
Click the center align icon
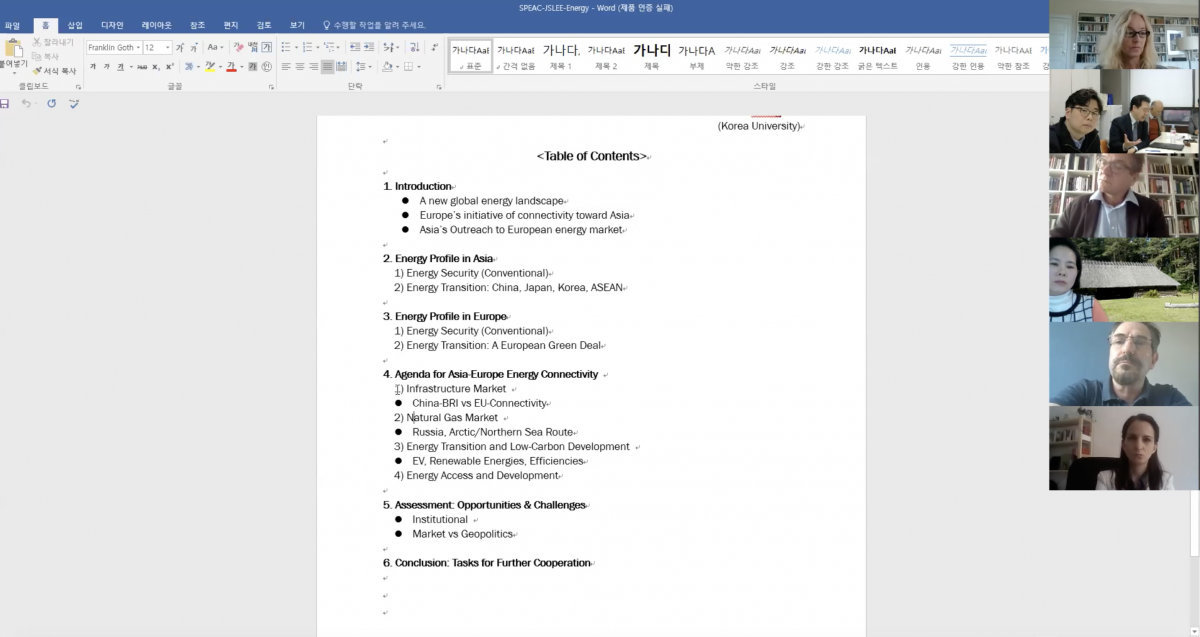[x=300, y=67]
